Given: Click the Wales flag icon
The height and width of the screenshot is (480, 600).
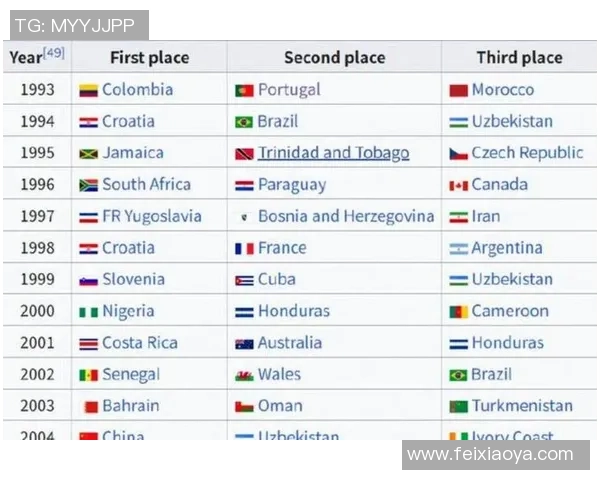Looking at the screenshot, I should pyautogui.click(x=244, y=375).
